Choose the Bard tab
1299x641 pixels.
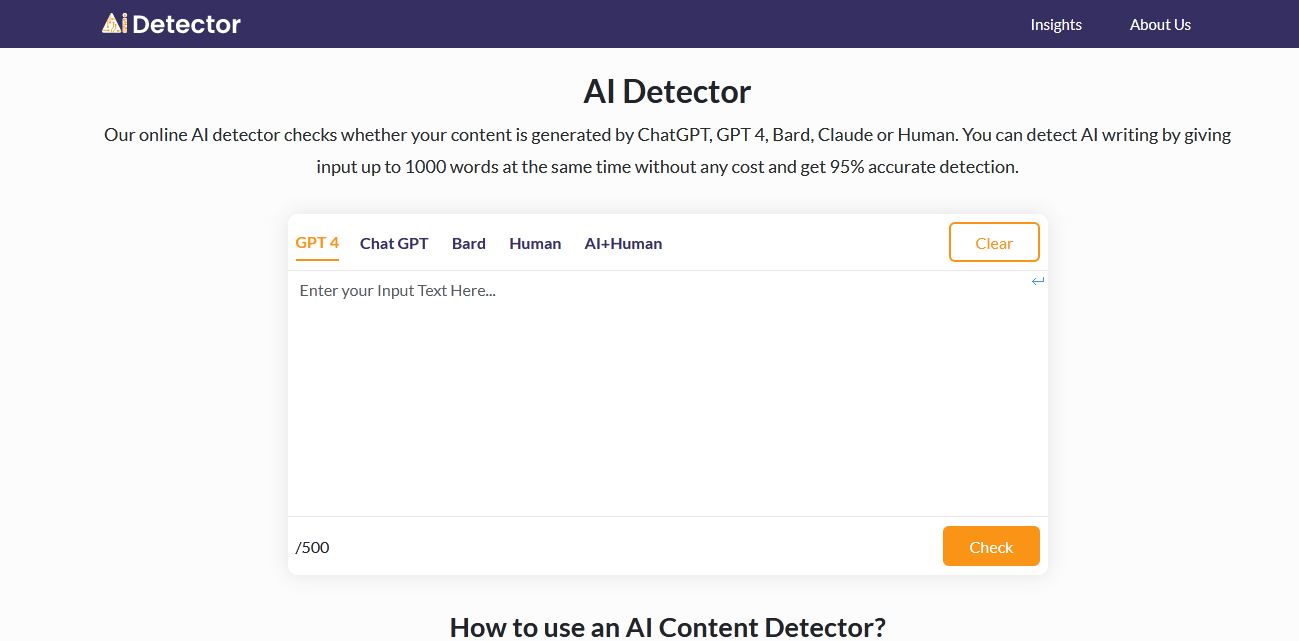coord(468,243)
